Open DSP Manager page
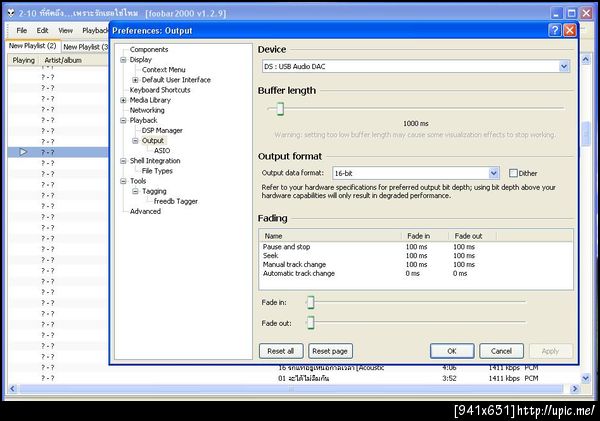This screenshot has width=600, height=421. pos(162,131)
